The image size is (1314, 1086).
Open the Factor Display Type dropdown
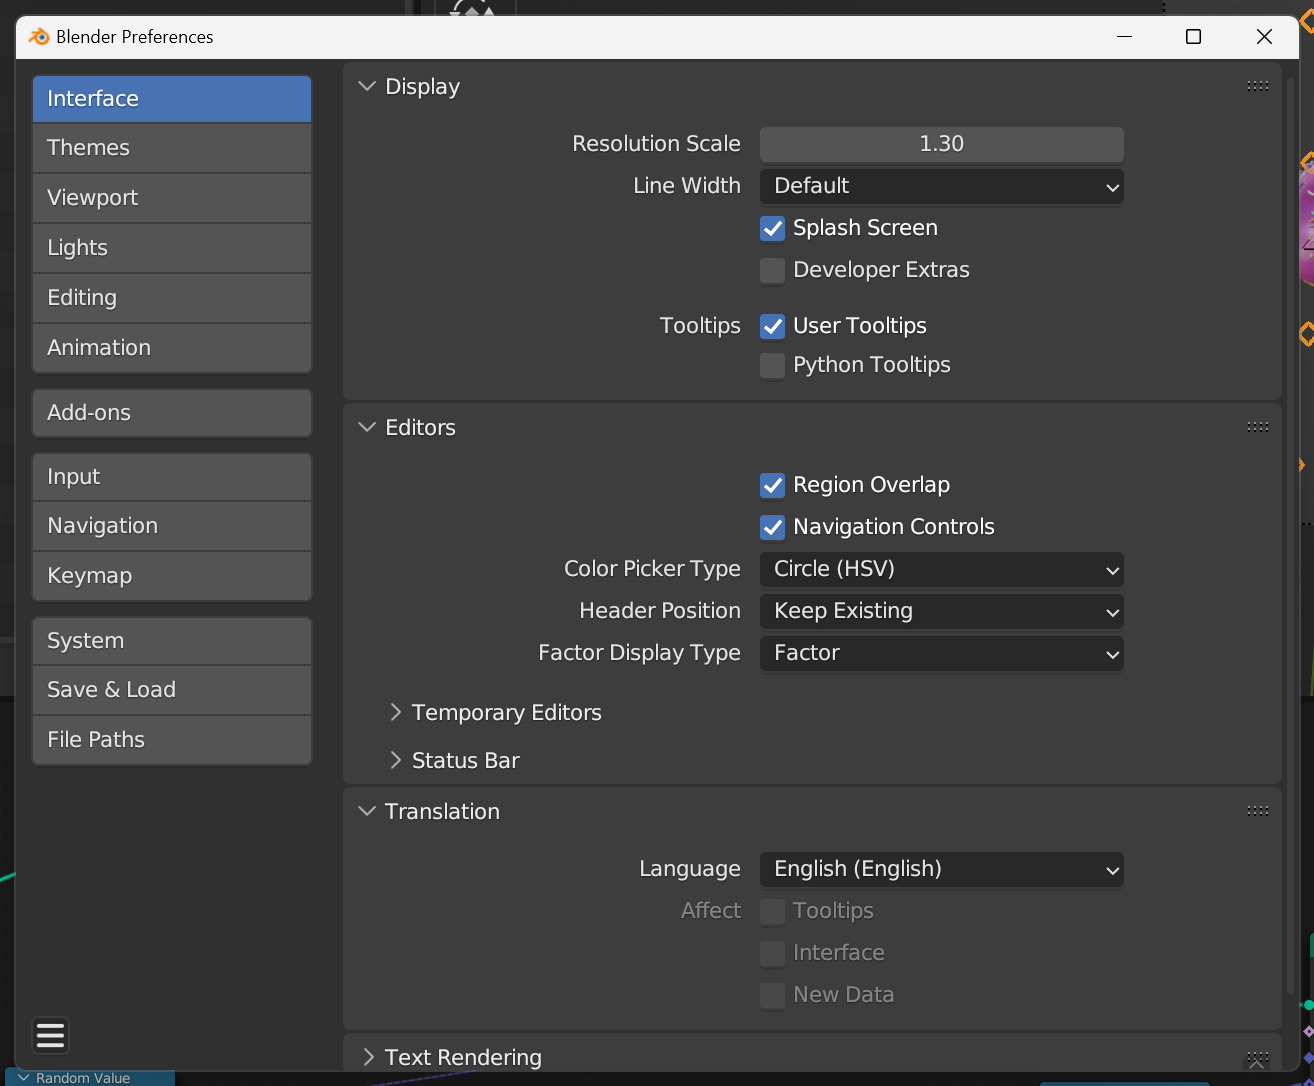(x=942, y=653)
